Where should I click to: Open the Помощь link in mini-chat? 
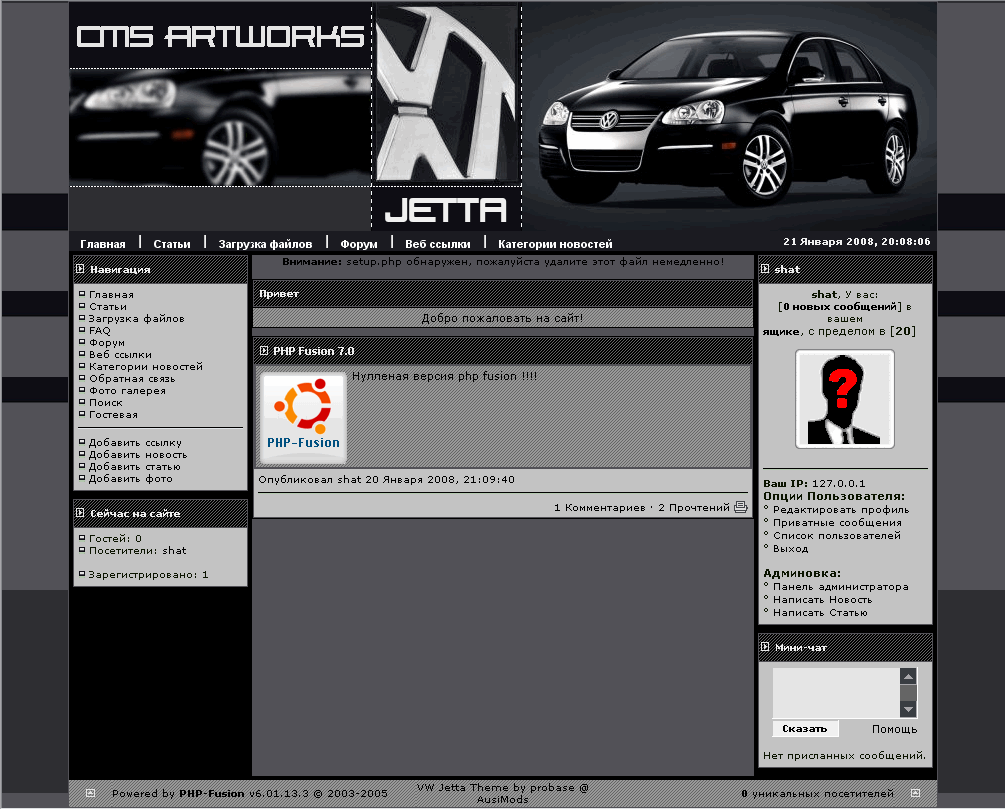click(x=894, y=730)
